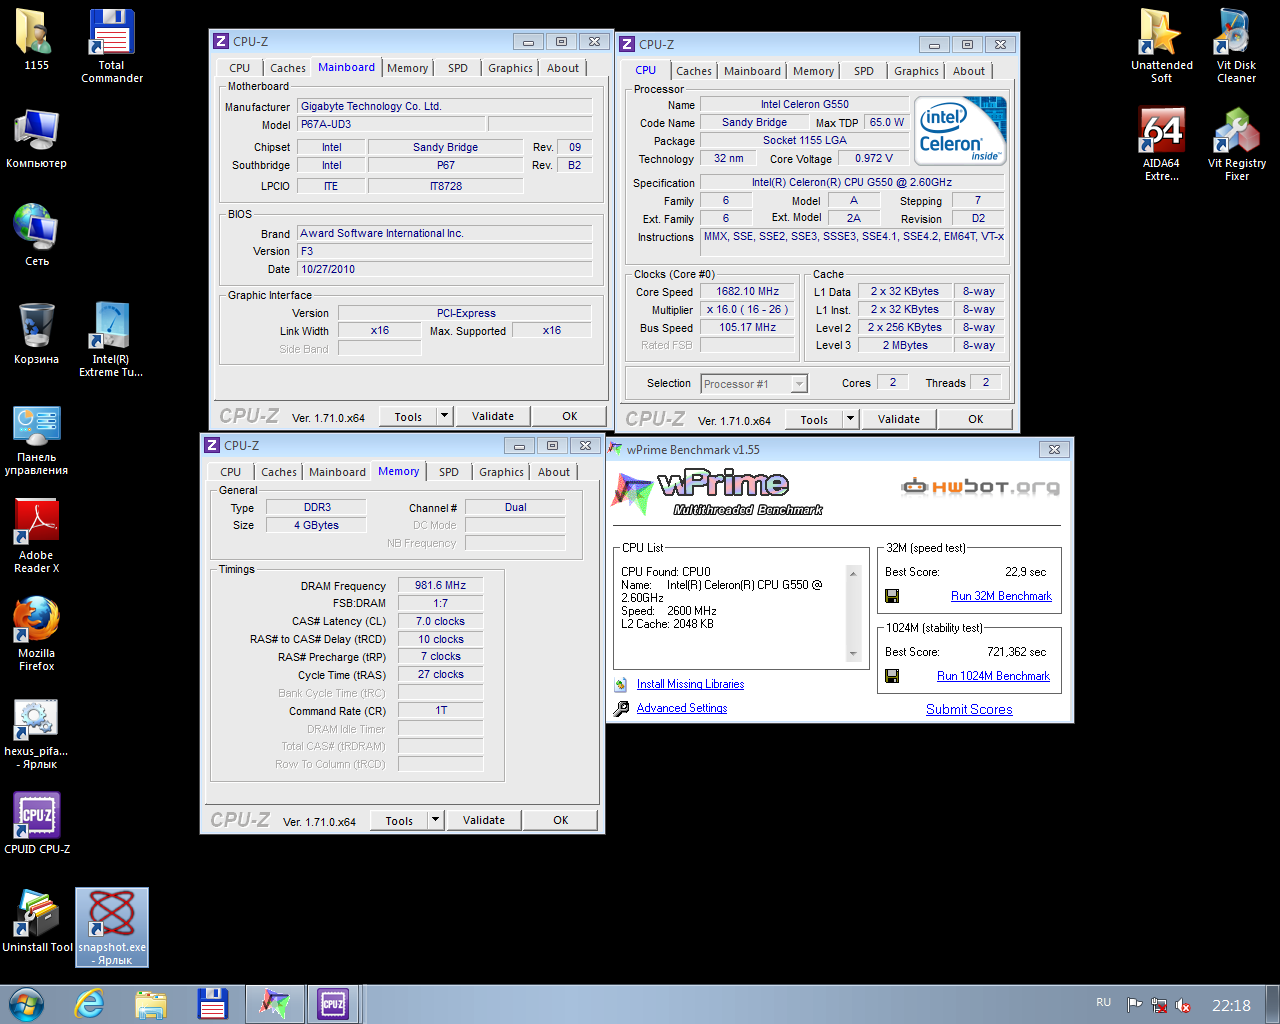Launch Mozilla Firefox desktop shortcut
Viewport: 1280px width, 1024px height.
(36, 634)
